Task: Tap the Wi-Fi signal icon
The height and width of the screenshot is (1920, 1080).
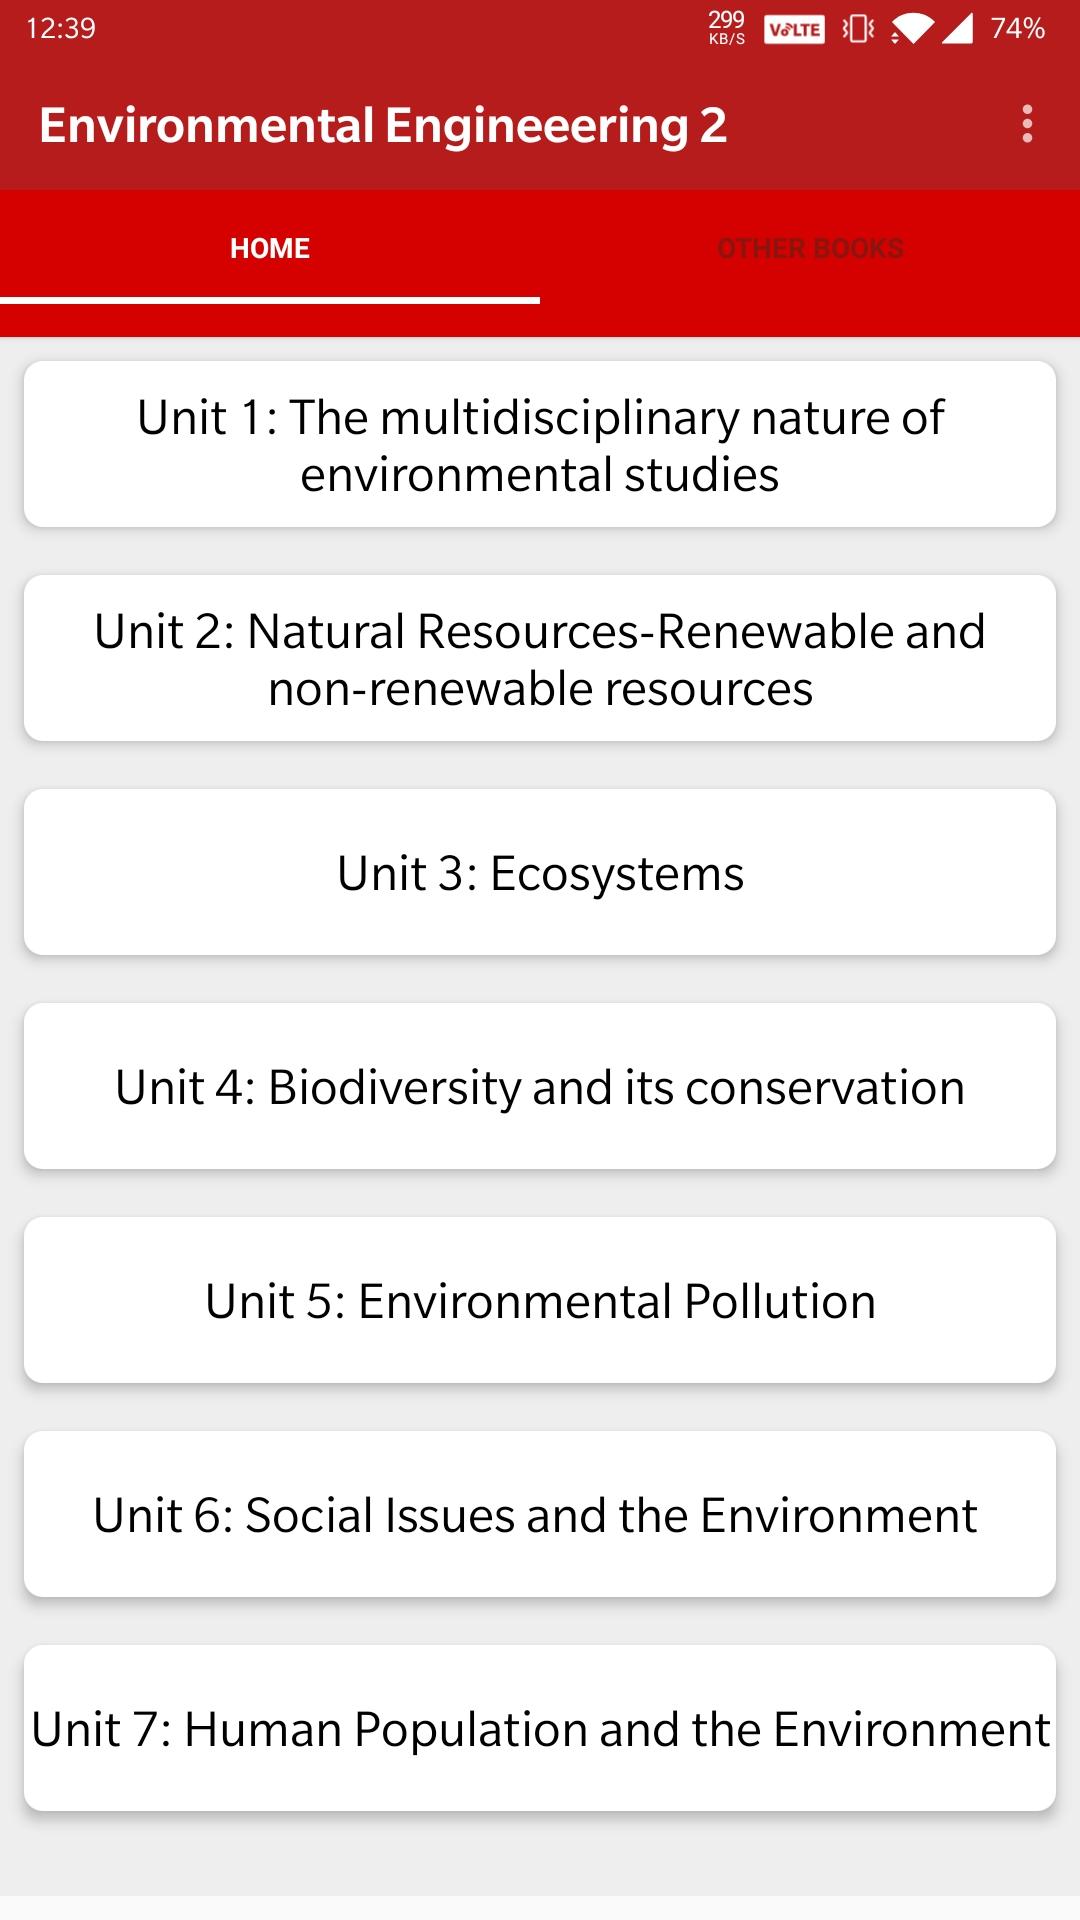Action: [x=910, y=29]
